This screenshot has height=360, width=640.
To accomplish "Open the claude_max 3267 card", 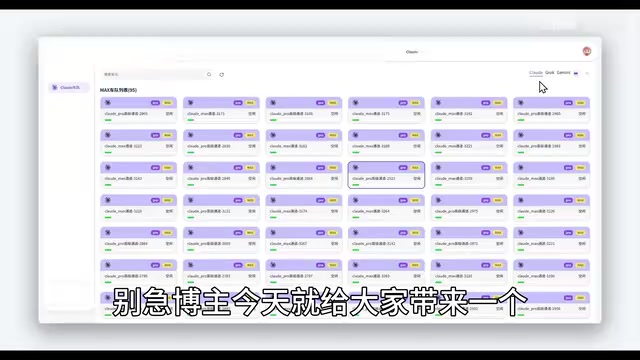I will coord(304,239).
